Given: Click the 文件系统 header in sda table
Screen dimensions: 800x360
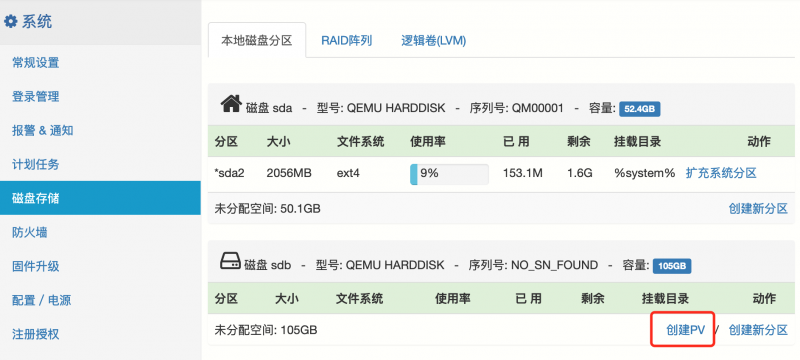Looking at the screenshot, I should pyautogui.click(x=360, y=141).
